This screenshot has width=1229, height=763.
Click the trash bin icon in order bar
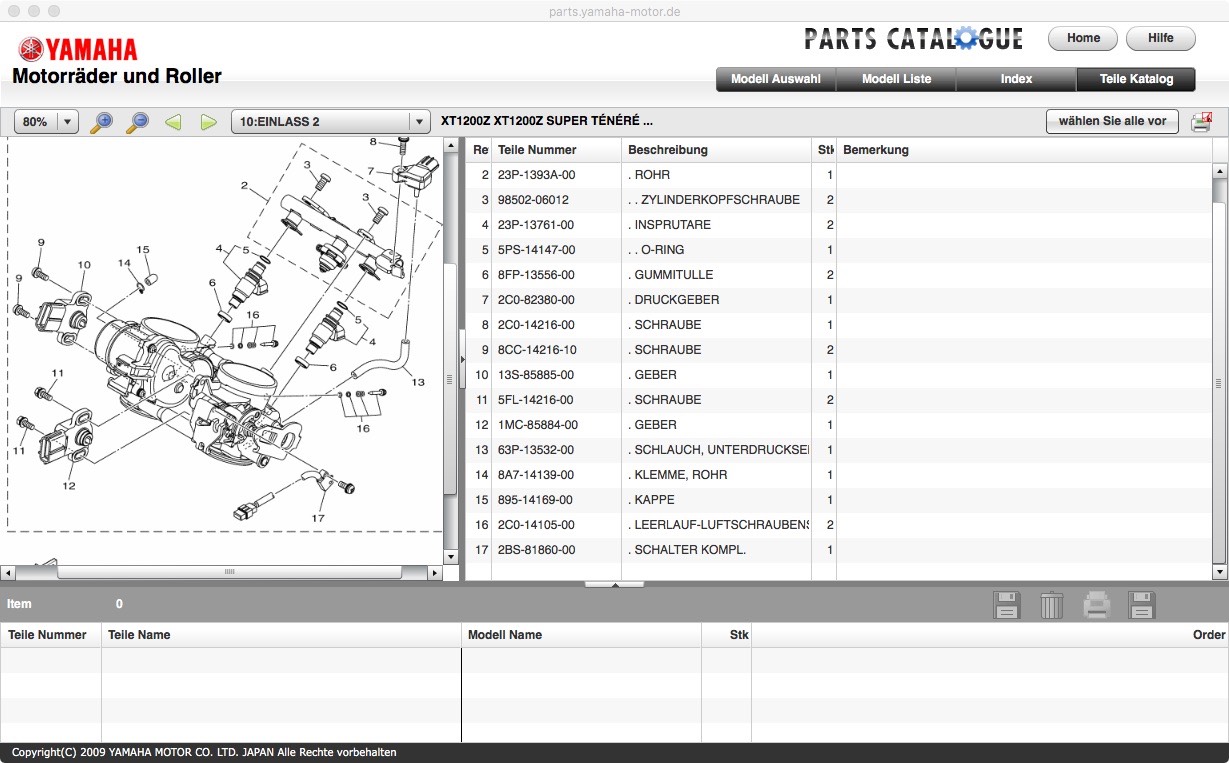(1051, 605)
